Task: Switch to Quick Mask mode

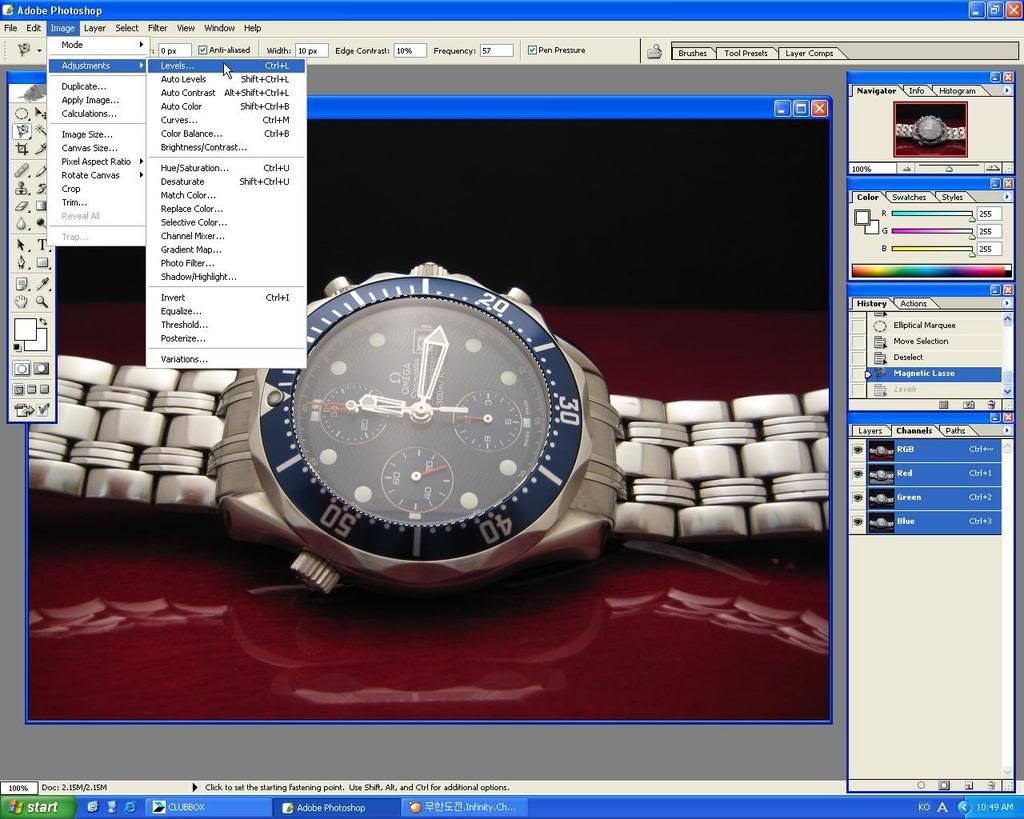Action: pyautogui.click(x=41, y=369)
